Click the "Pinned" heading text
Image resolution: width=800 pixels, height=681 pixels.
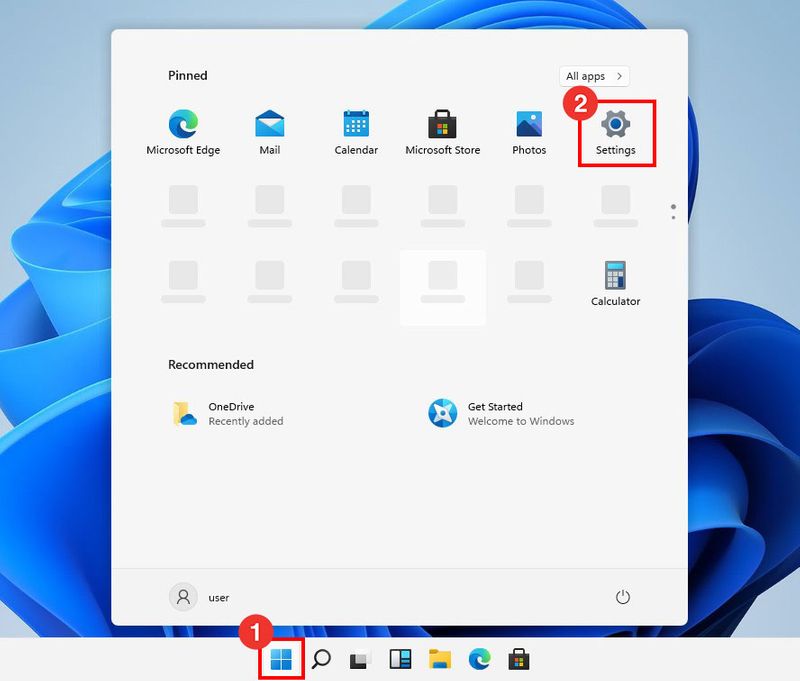[188, 75]
